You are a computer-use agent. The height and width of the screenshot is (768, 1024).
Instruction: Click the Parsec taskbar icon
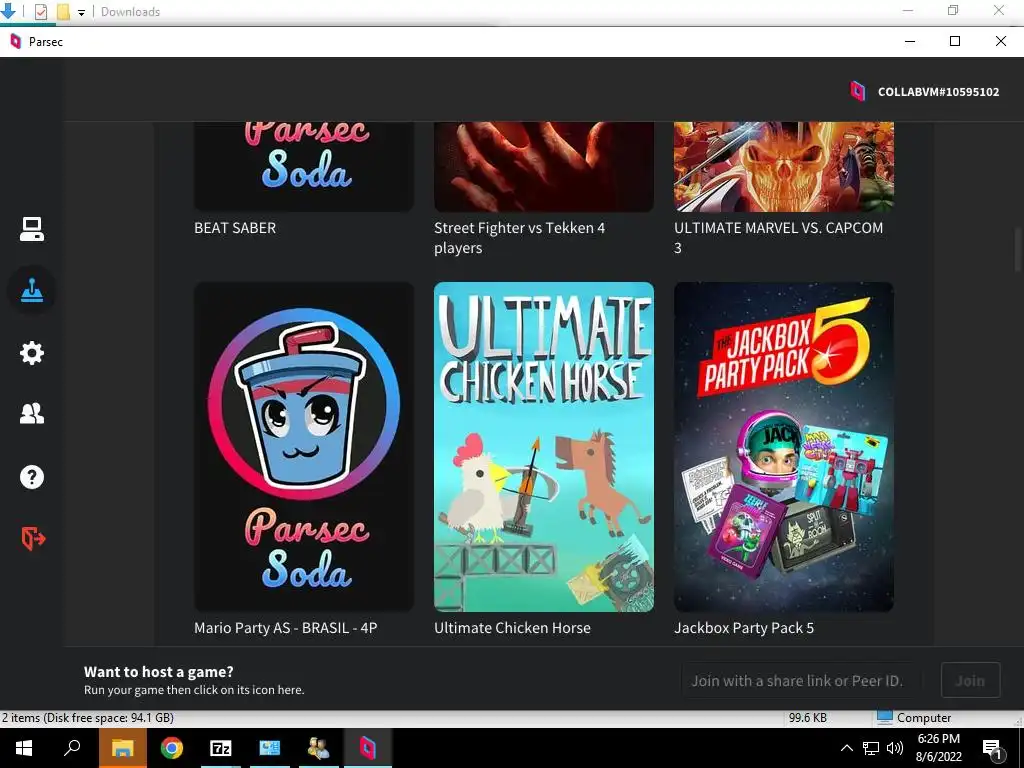pyautogui.click(x=368, y=748)
